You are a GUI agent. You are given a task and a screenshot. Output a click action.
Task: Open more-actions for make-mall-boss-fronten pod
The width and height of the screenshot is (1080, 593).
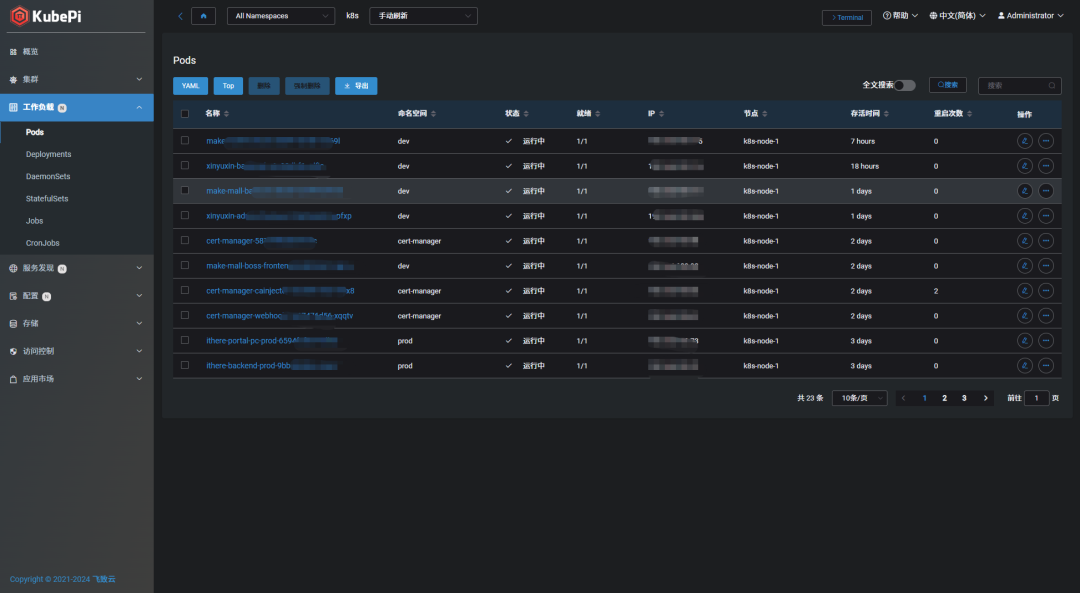coord(1046,266)
